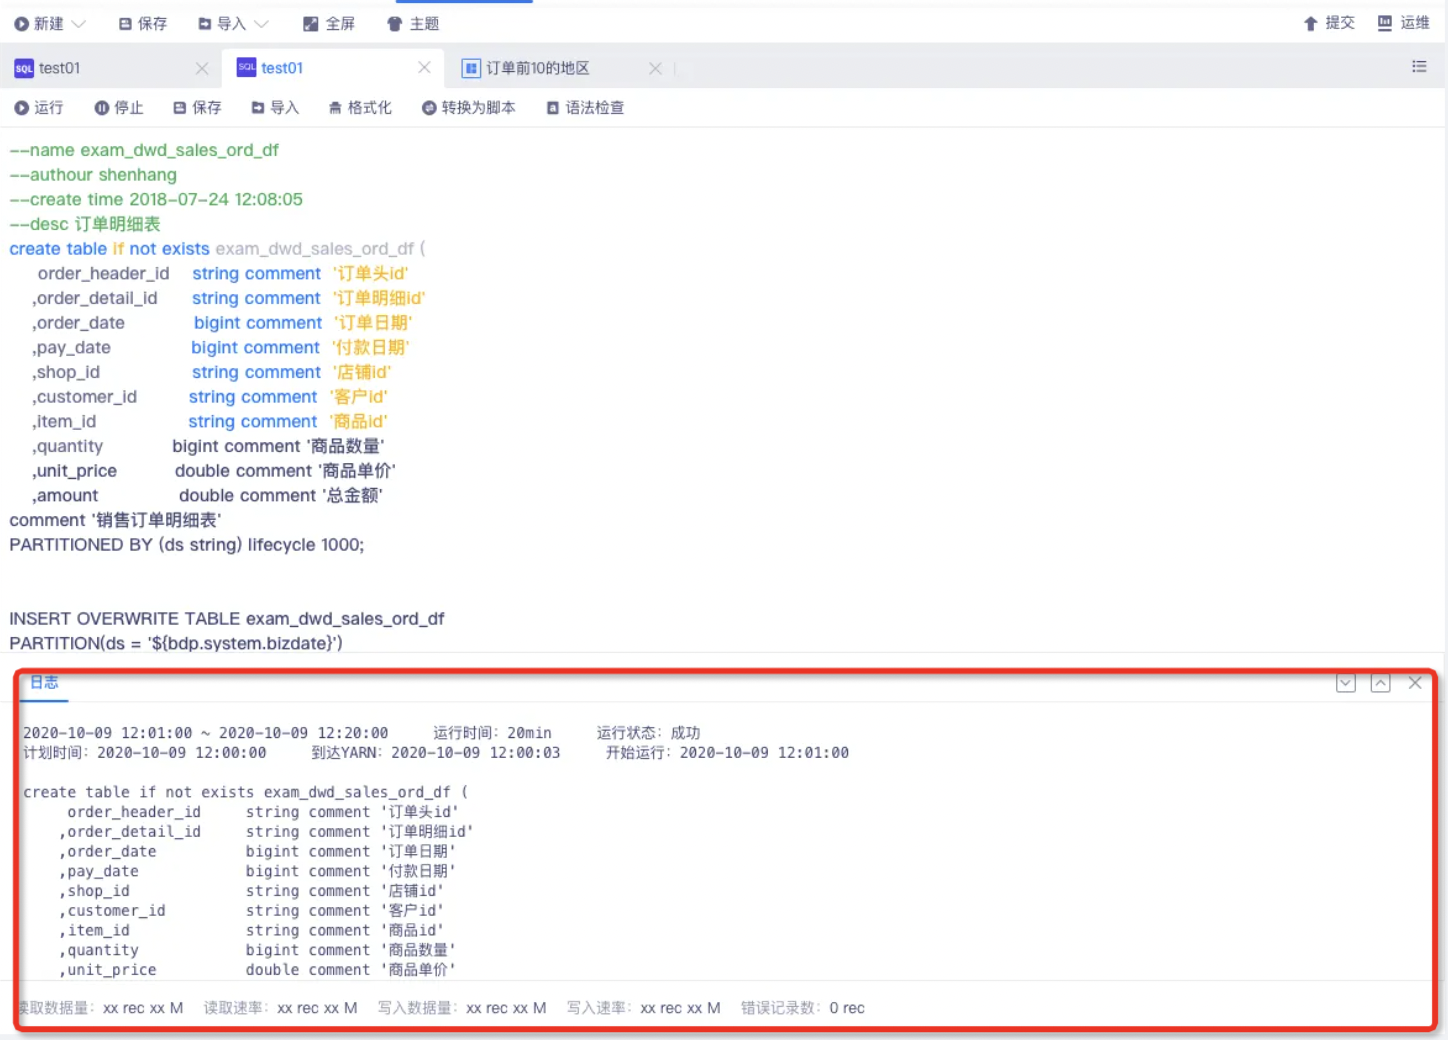
Task: Click ,order_detail_id in the editor
Action: click(95, 298)
